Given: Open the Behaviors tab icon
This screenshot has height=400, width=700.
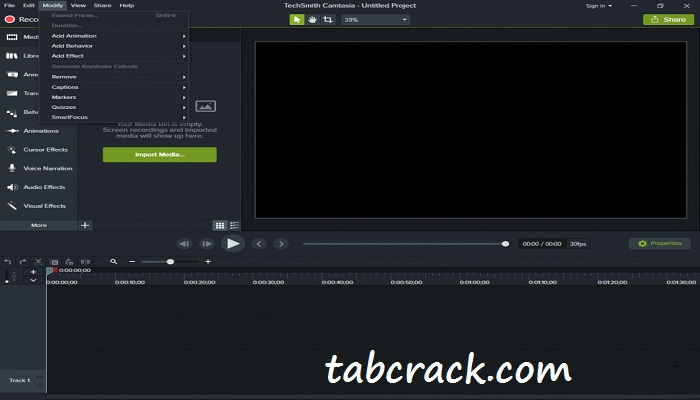Looking at the screenshot, I should coord(12,112).
